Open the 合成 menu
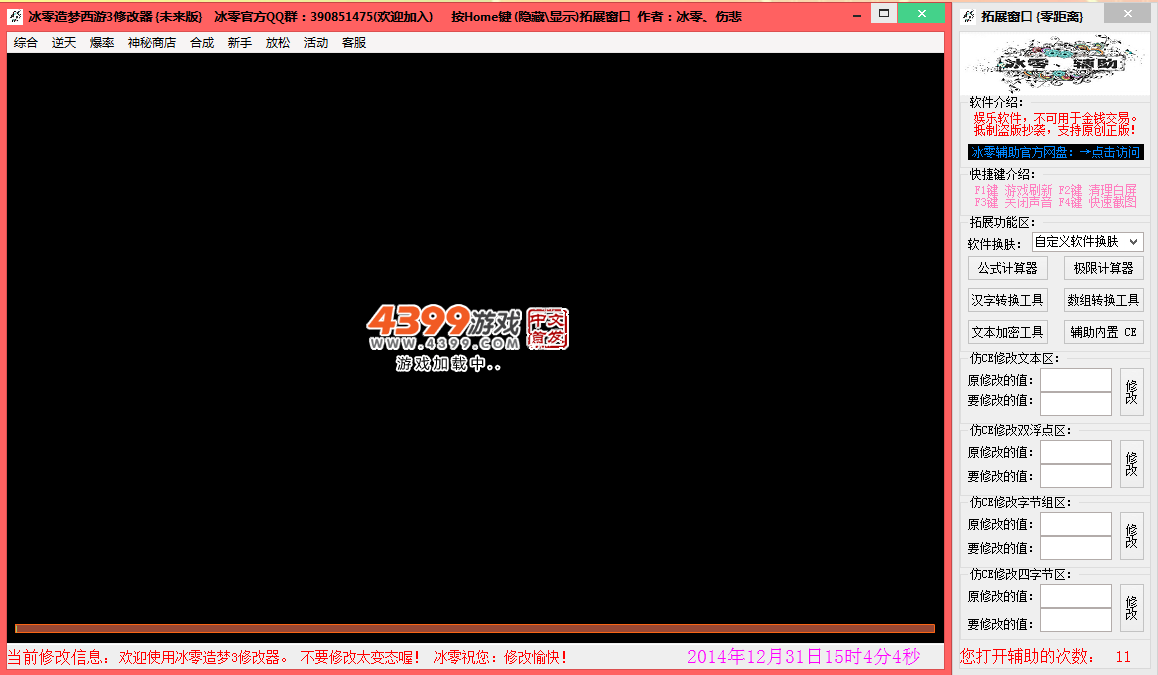The image size is (1158, 675). pyautogui.click(x=202, y=43)
